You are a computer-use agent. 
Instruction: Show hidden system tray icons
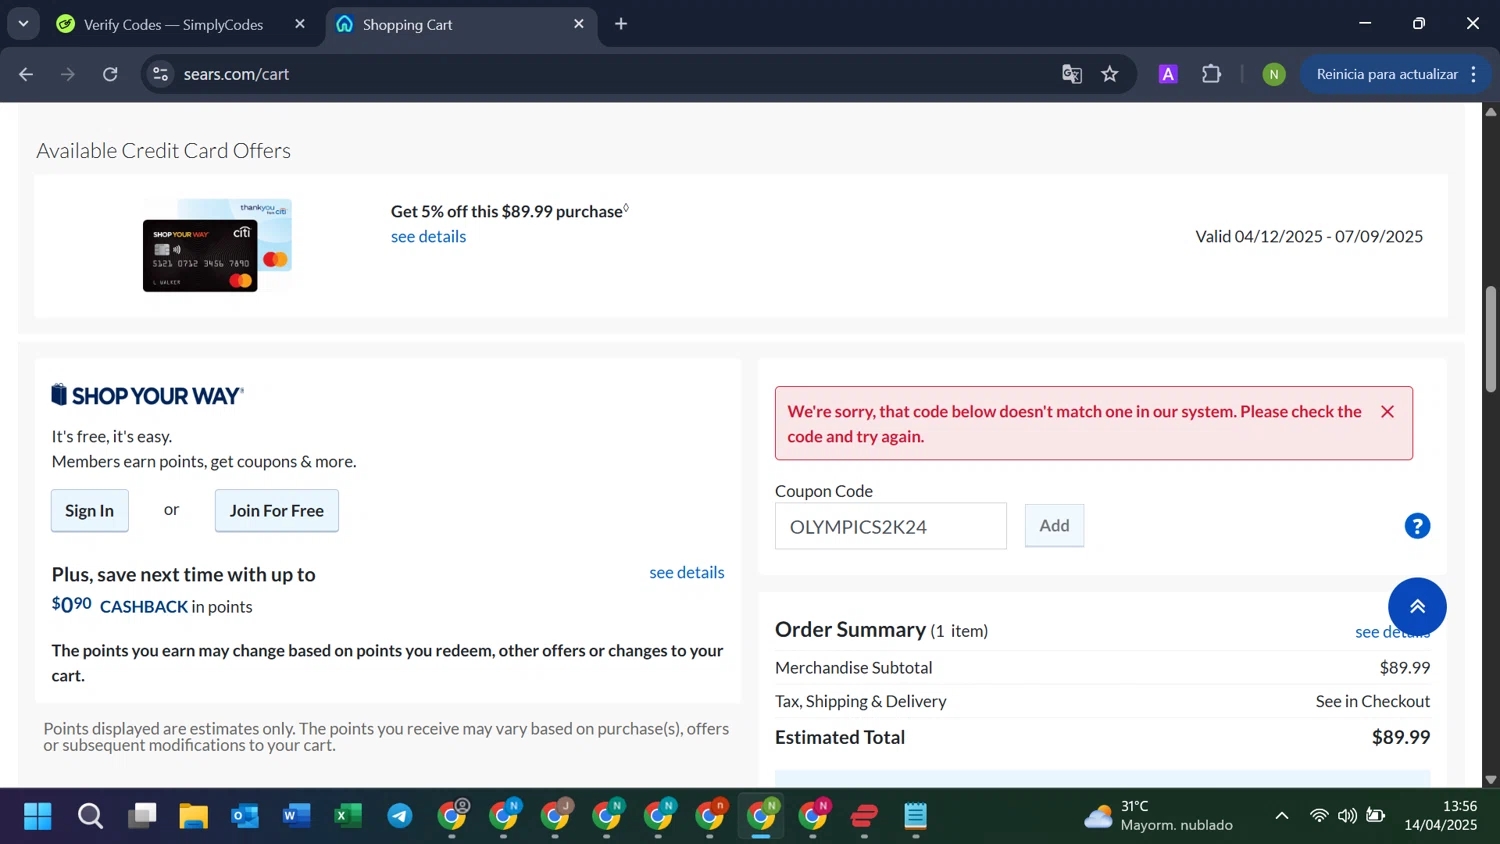tap(1281, 816)
